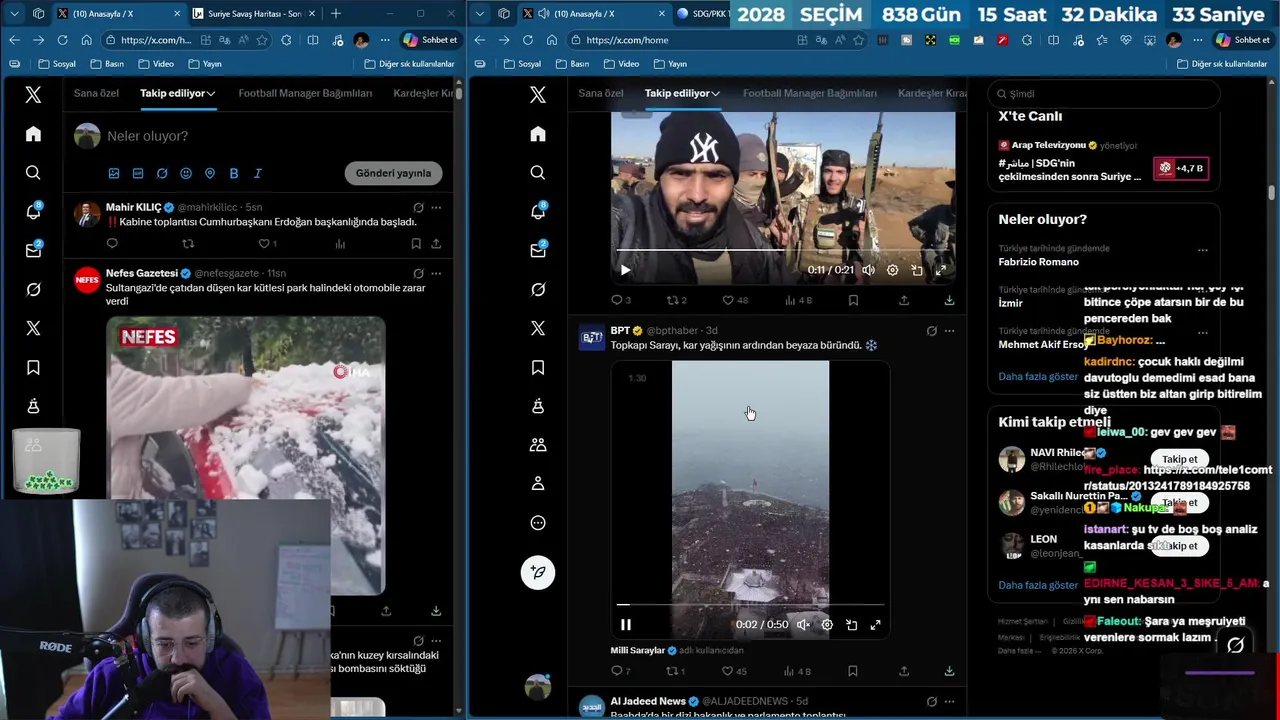Open tab search chevron in right browser
Screen dimensions: 1280x720
[x=479, y=13]
